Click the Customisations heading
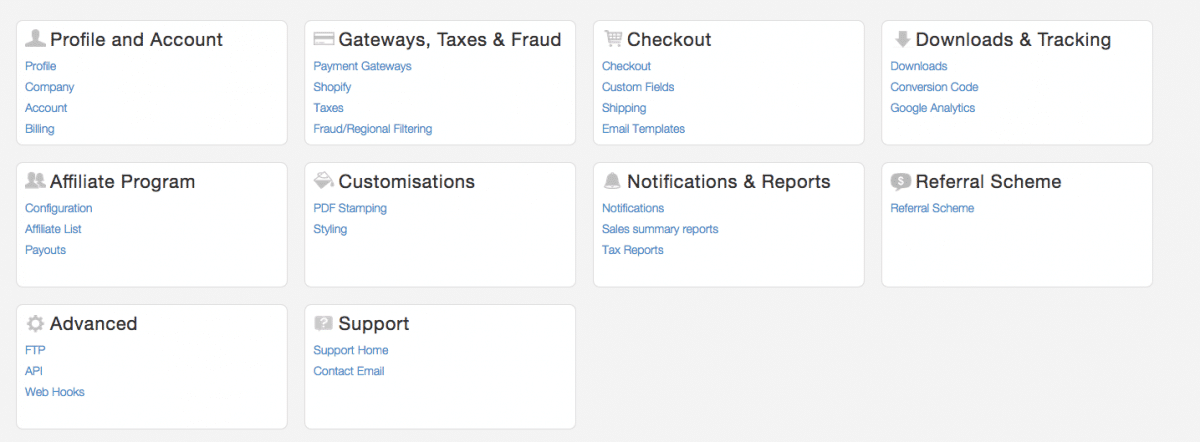Image resolution: width=1200 pixels, height=442 pixels. (407, 182)
